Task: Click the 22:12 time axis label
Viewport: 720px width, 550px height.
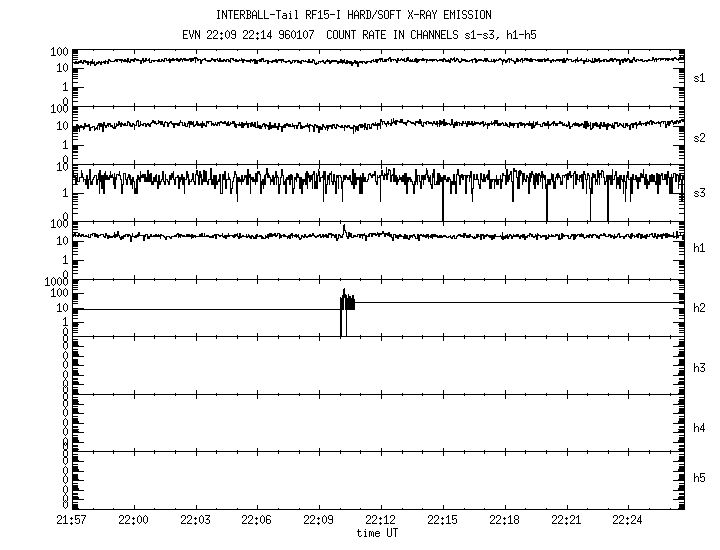Action: coord(381,521)
